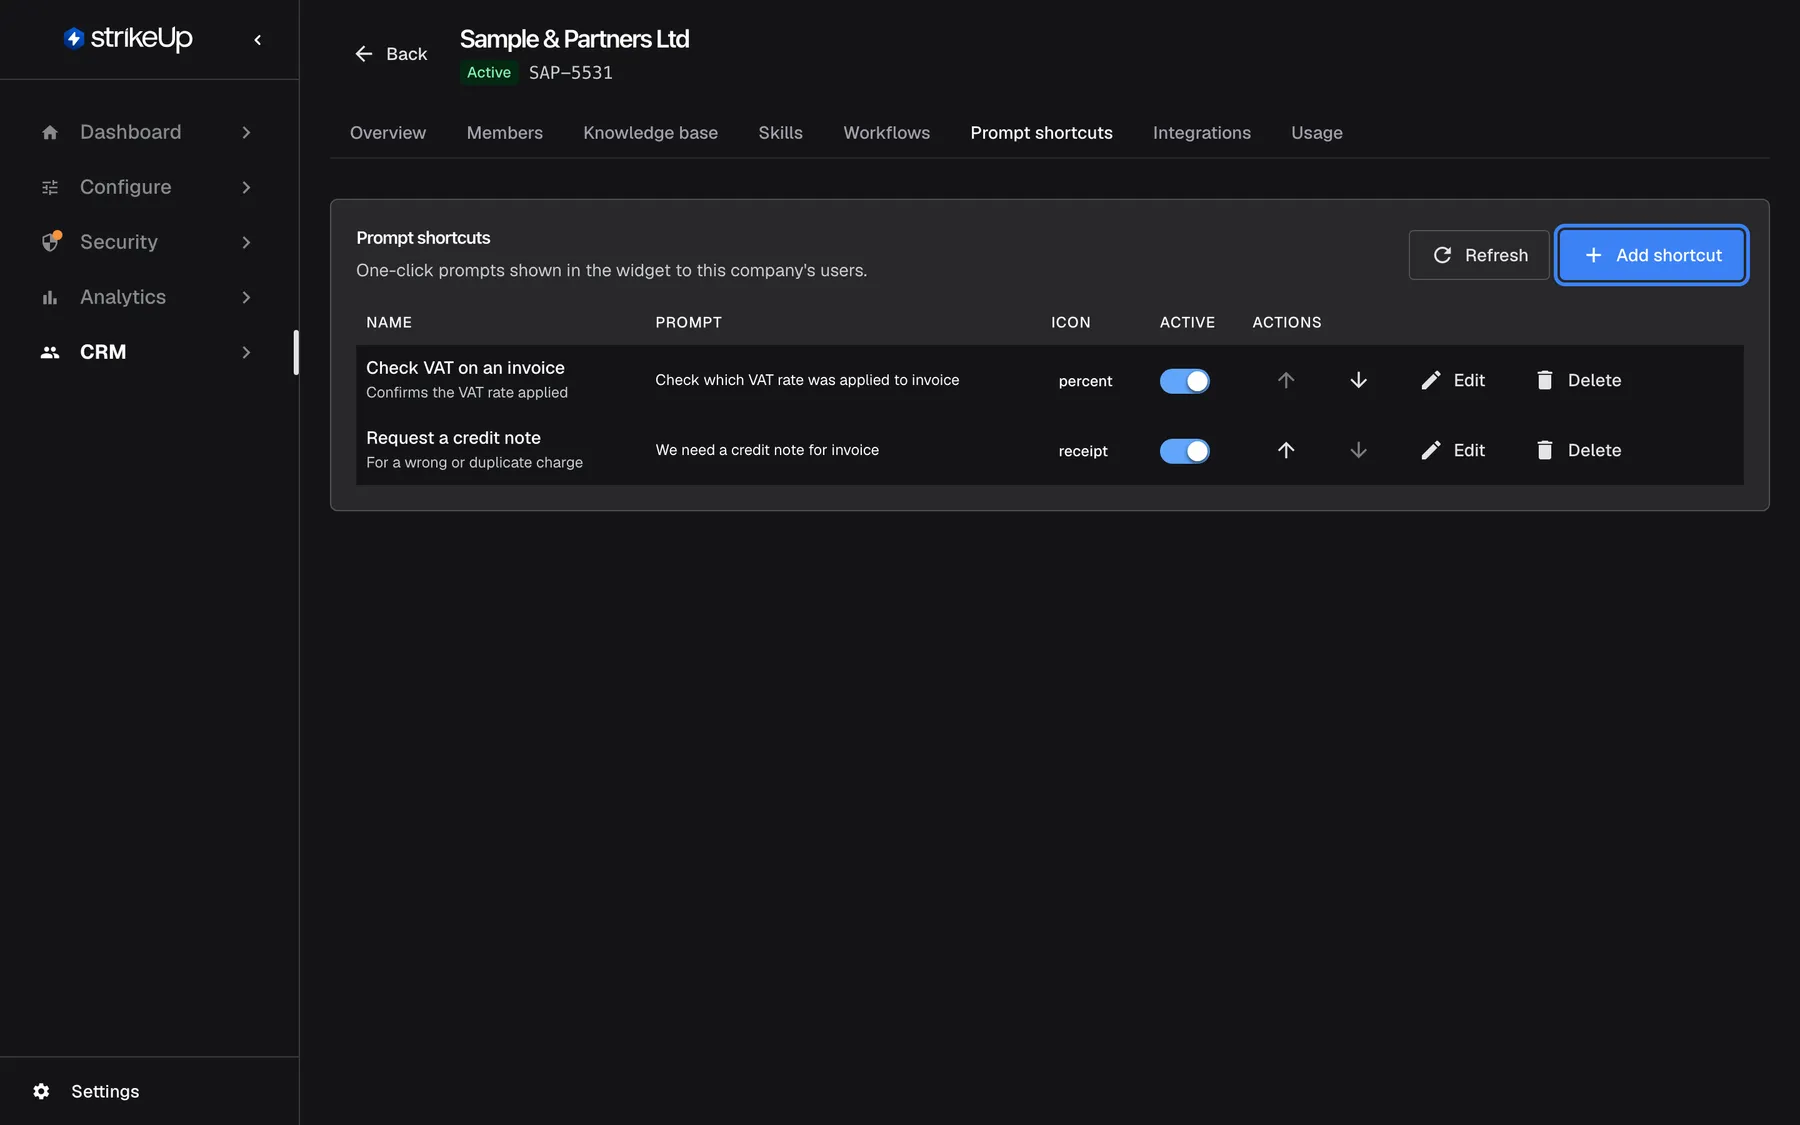Expand the Configure menu arrow
Screen dimensions: 1800x1125
246,187
